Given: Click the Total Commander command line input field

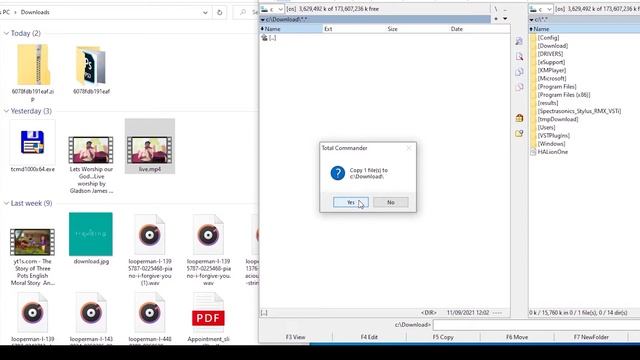Looking at the screenshot, I should pos(536,325).
